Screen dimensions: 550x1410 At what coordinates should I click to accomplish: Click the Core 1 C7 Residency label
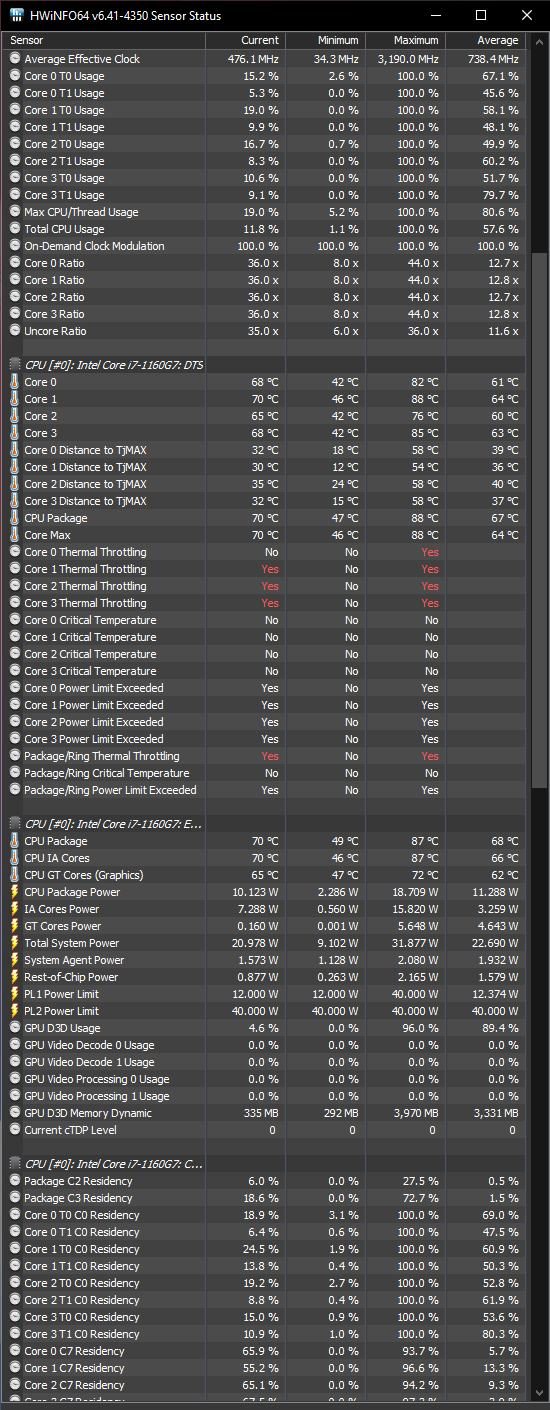point(74,1368)
